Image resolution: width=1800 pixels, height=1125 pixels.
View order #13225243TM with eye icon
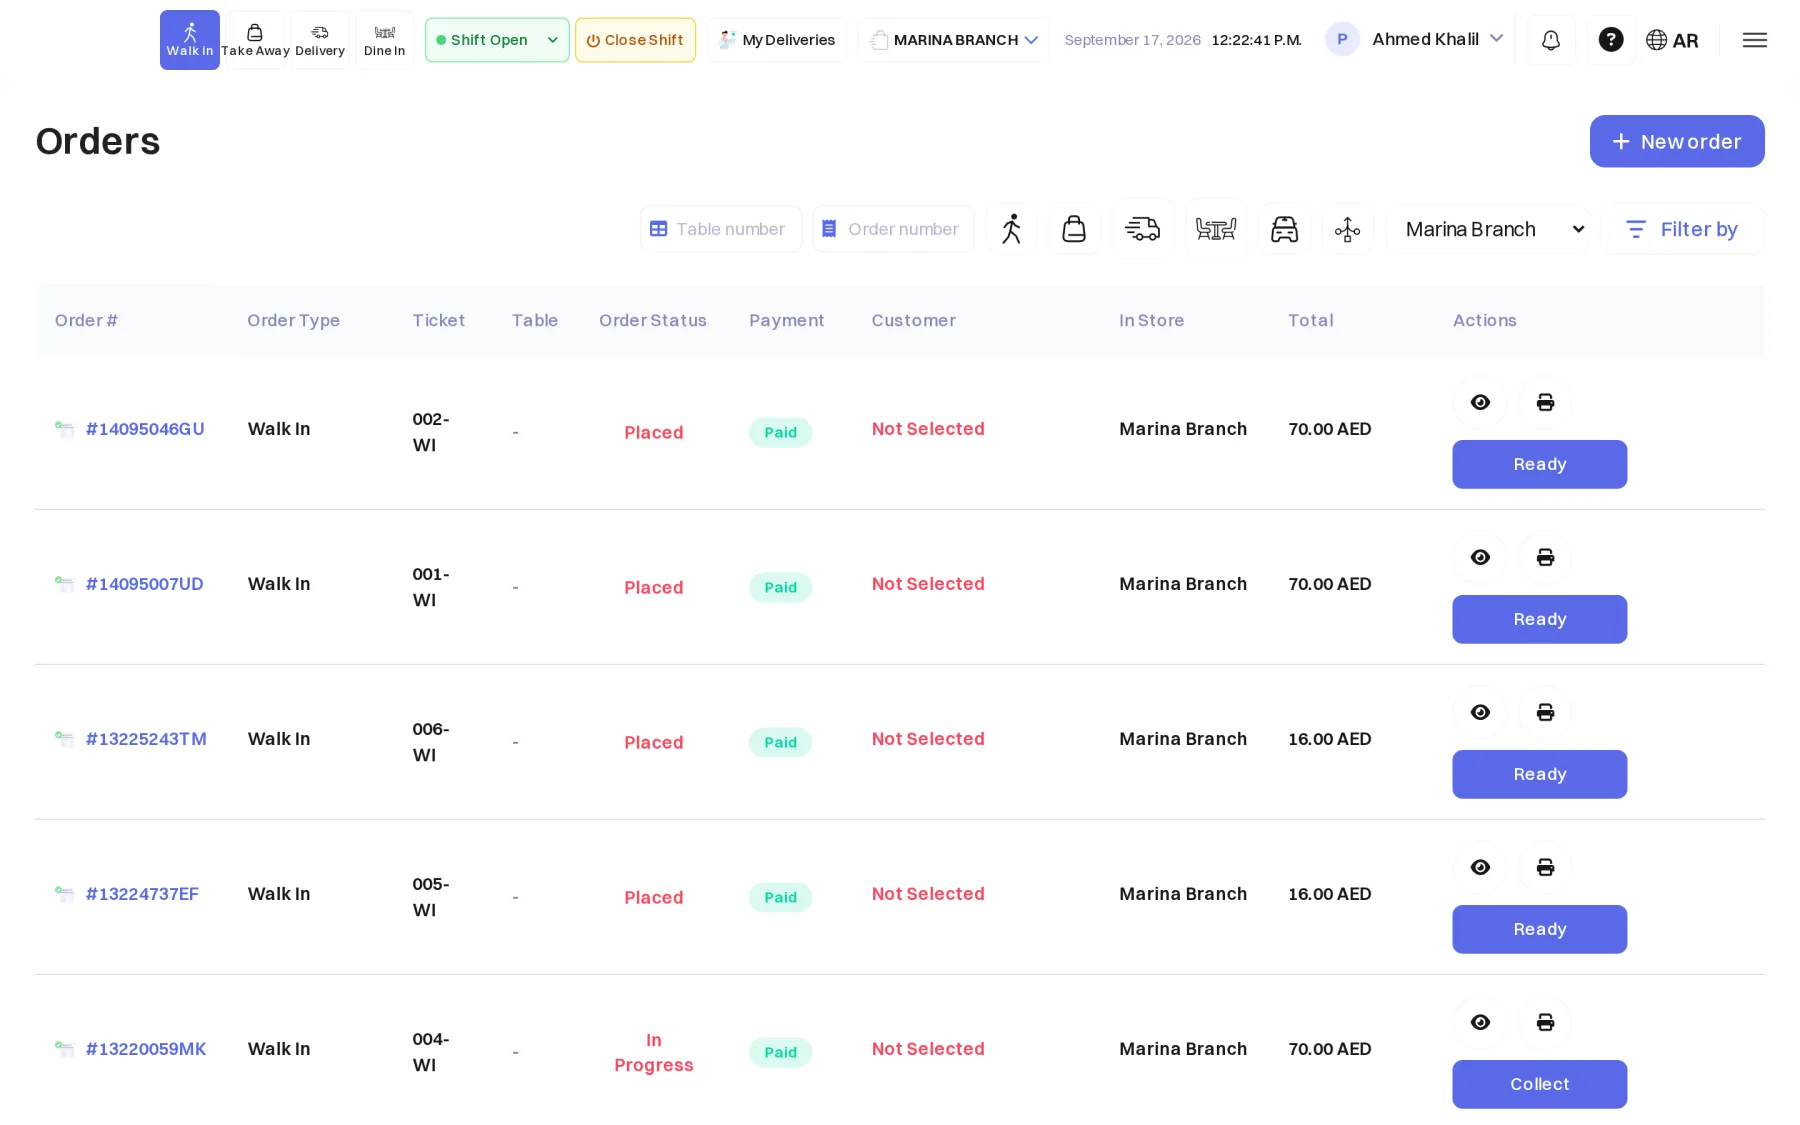[1480, 712]
